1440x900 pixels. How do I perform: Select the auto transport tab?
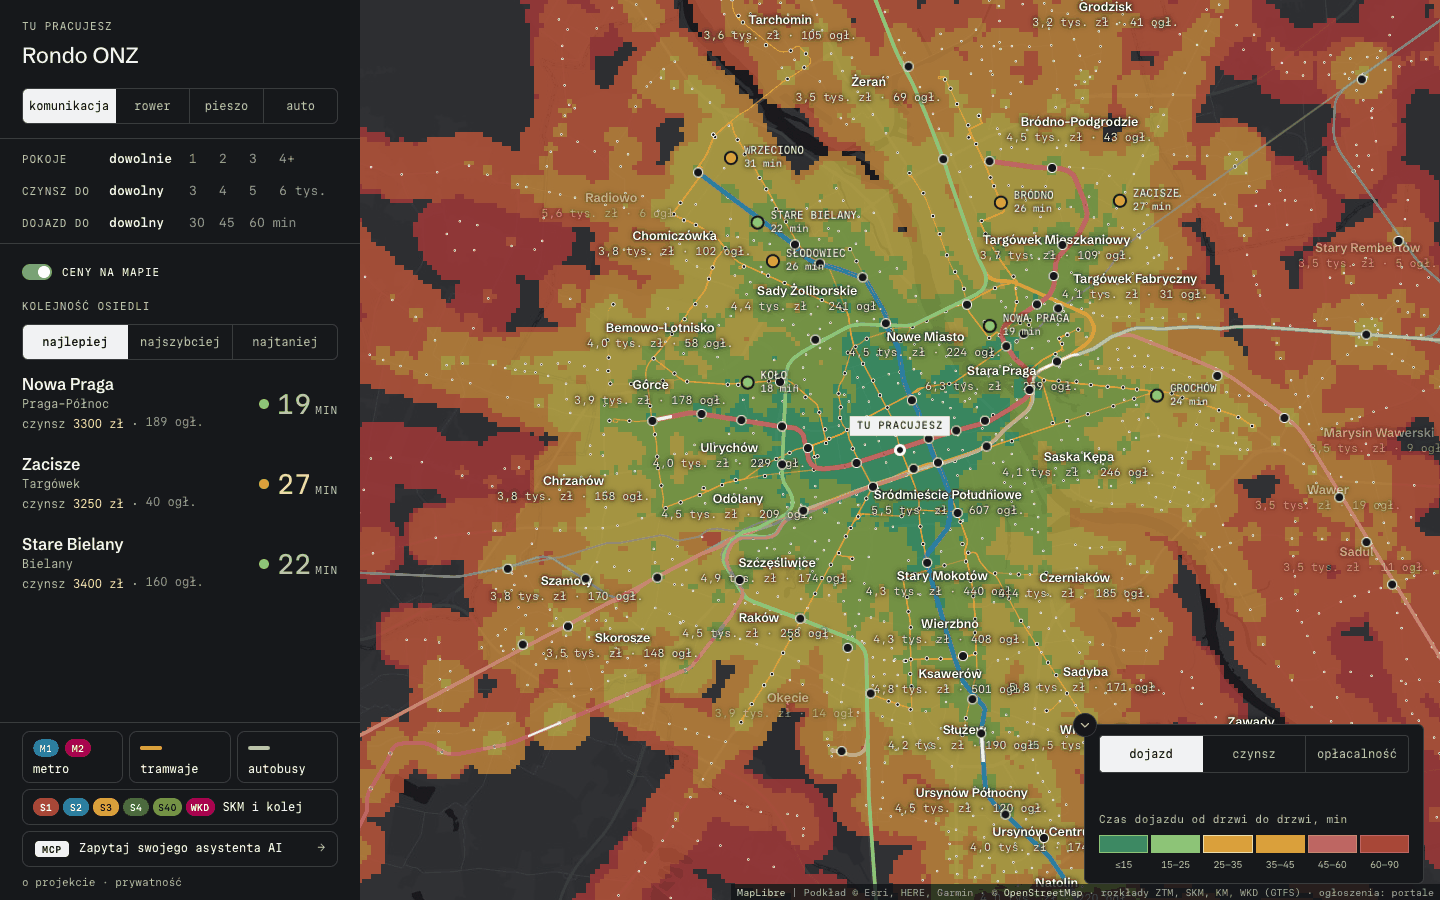(x=300, y=106)
